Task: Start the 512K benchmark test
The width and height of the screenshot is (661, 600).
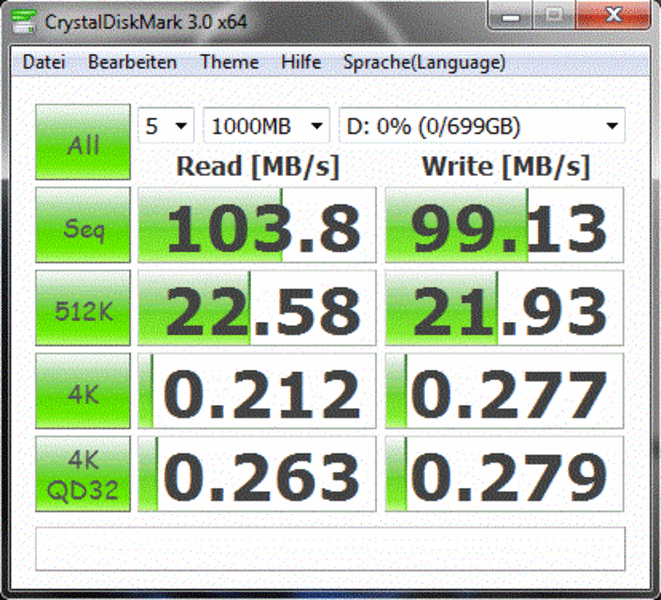Action: point(83,308)
